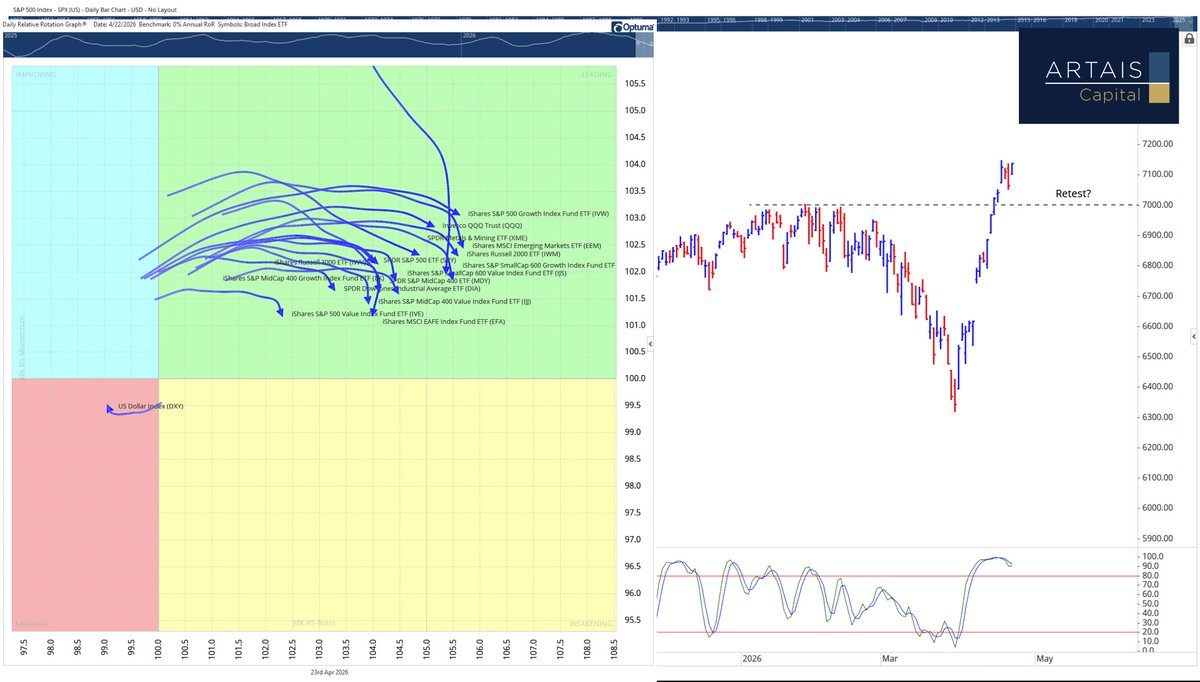Click the 'Mar' date axis label
Viewport: 1200px width, 682px height.
tap(890, 660)
